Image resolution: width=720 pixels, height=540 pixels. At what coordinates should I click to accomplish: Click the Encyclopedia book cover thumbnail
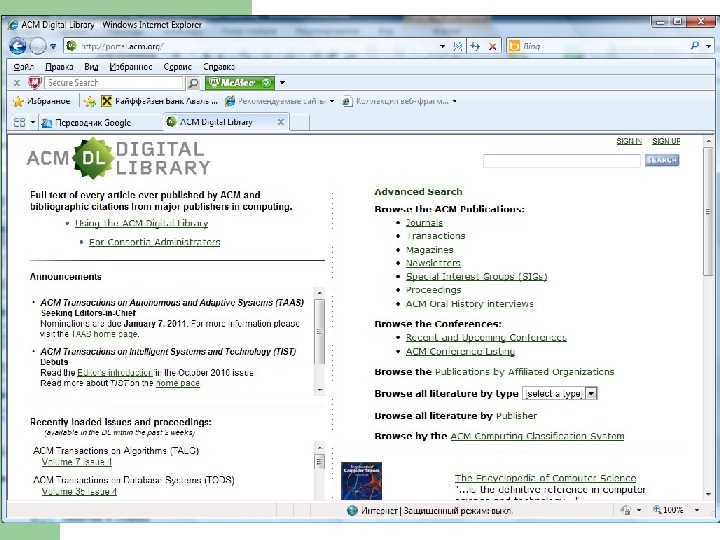pyautogui.click(x=361, y=481)
